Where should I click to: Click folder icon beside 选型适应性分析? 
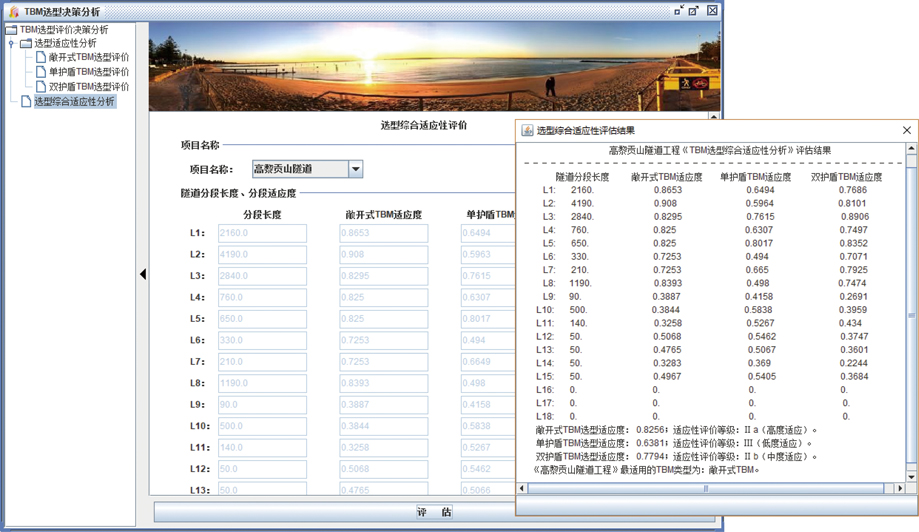click(26, 43)
